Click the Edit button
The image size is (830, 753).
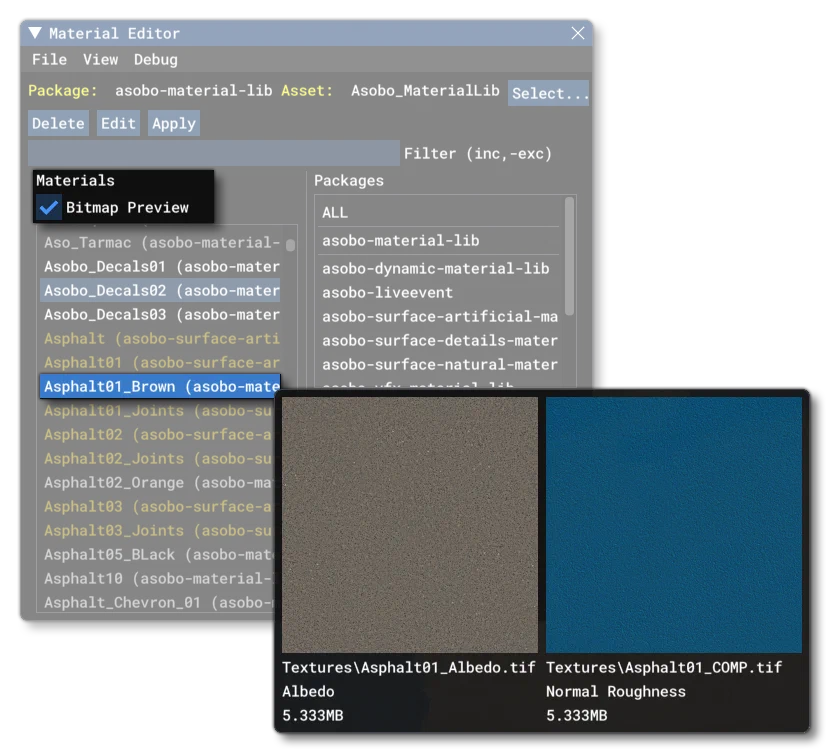point(118,123)
